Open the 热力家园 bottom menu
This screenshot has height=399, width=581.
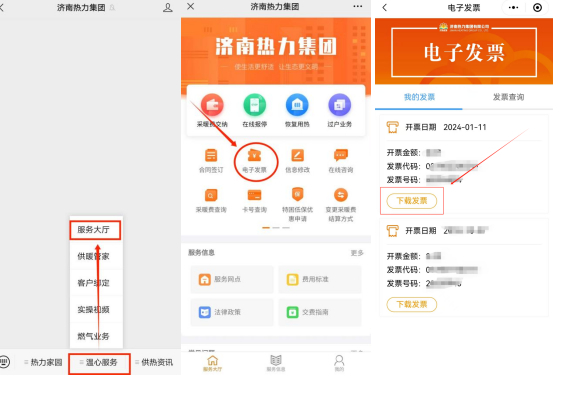point(43,362)
